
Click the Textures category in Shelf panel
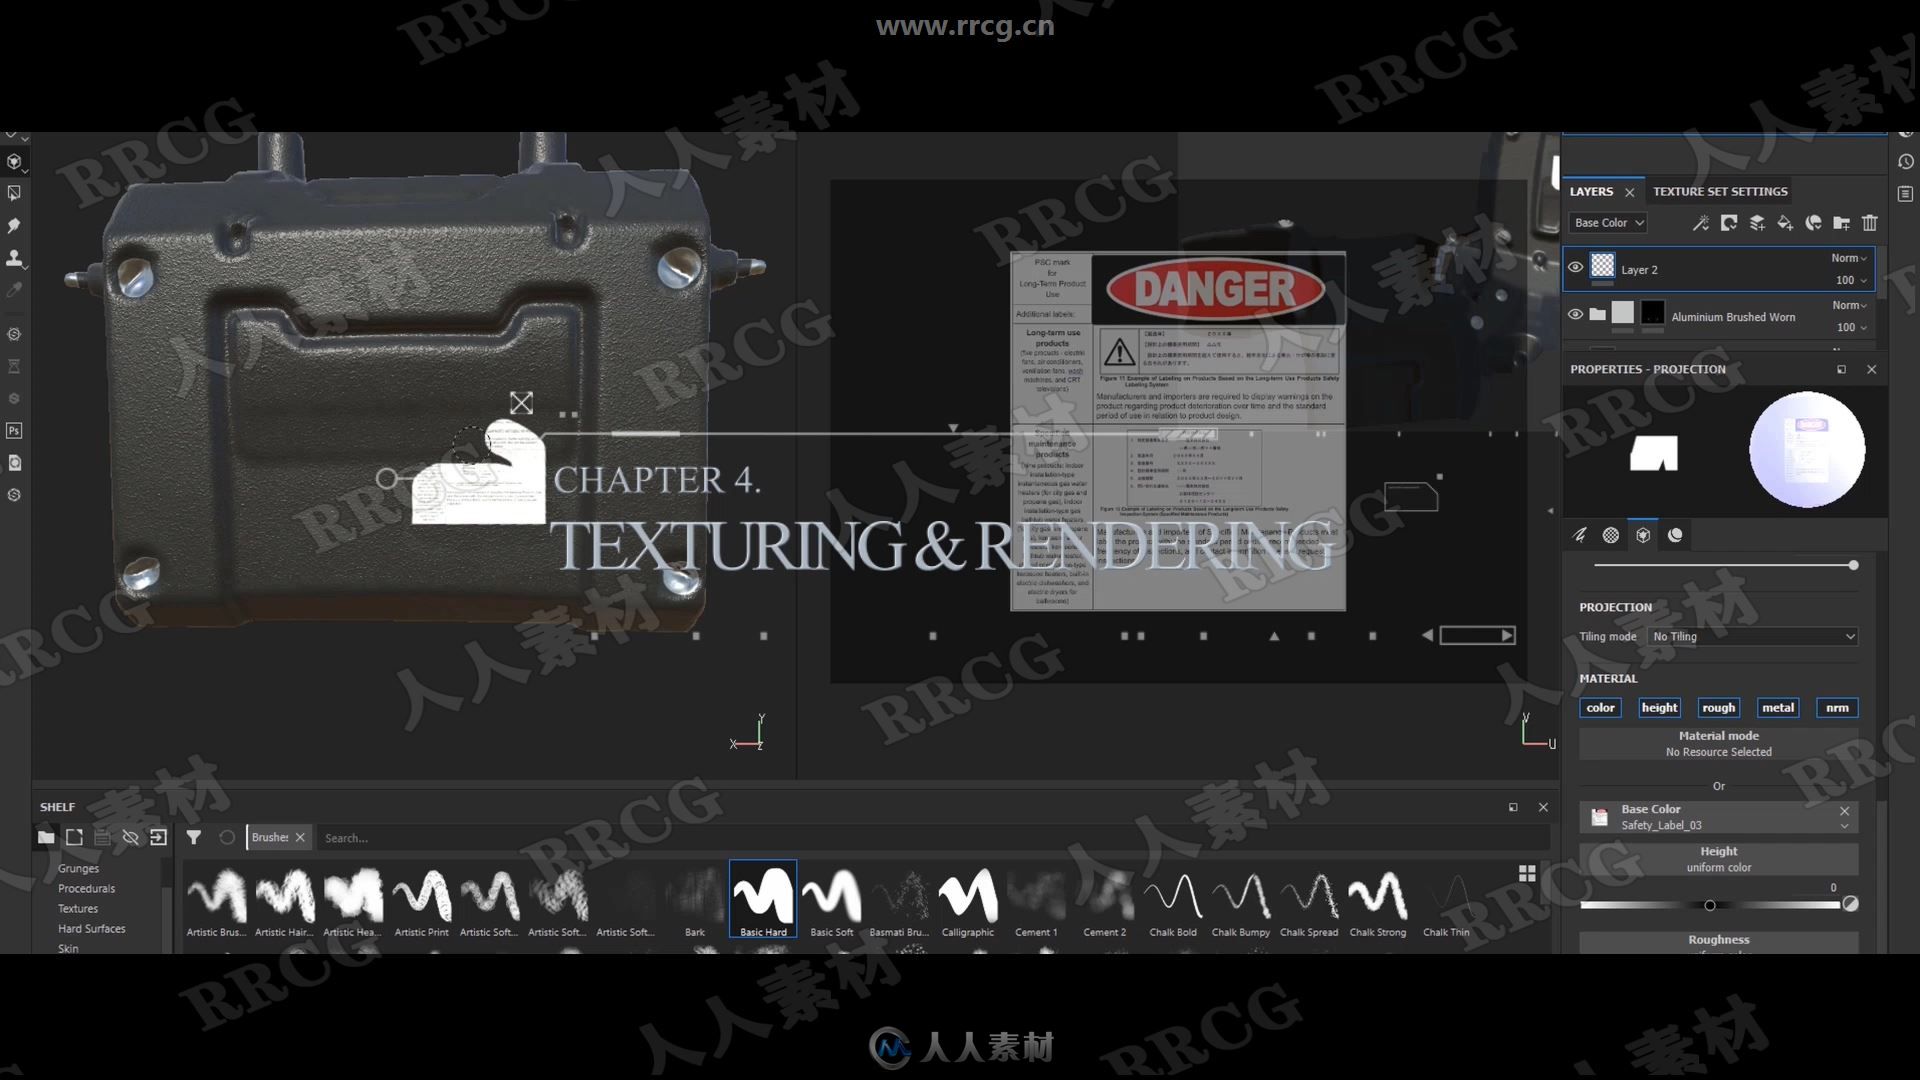click(x=75, y=907)
